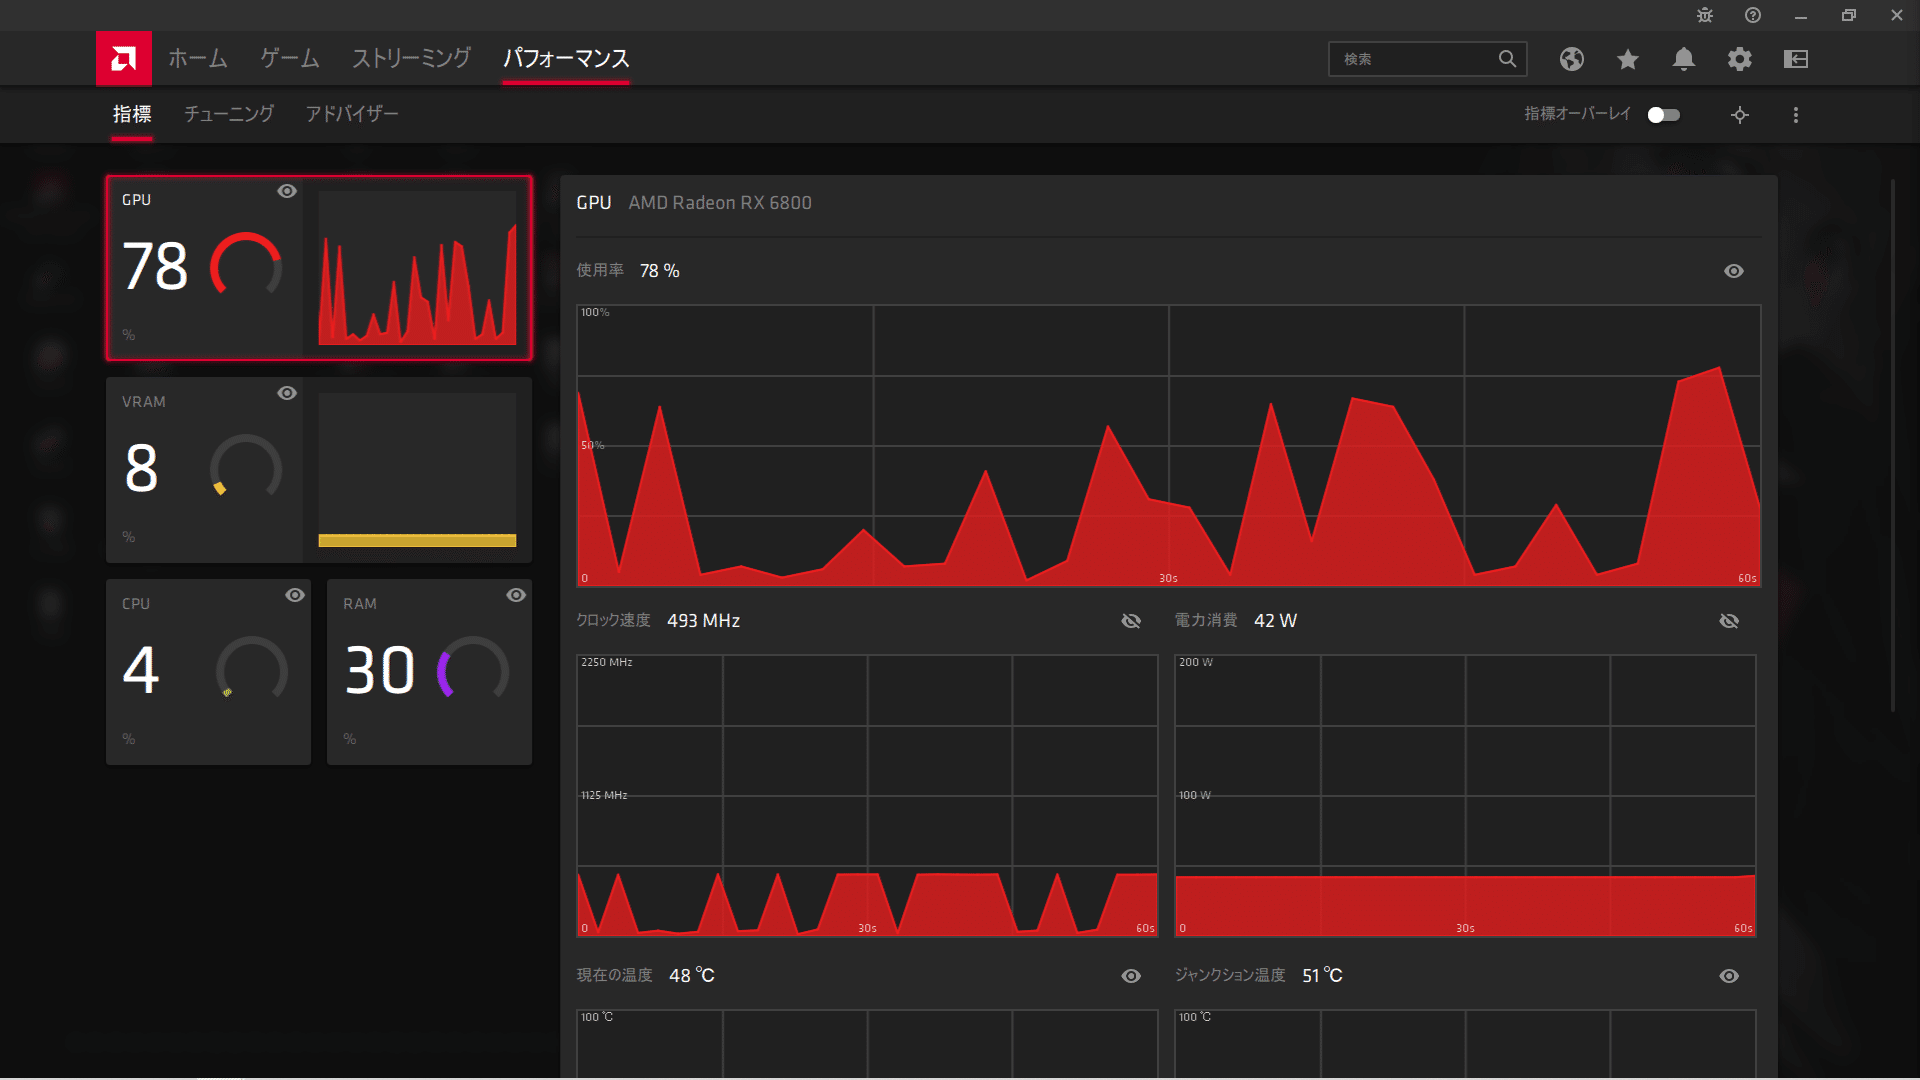Screen dimensions: 1920x1080
Task: Click the overlay position crosshair icon
Action: pyautogui.click(x=1740, y=115)
